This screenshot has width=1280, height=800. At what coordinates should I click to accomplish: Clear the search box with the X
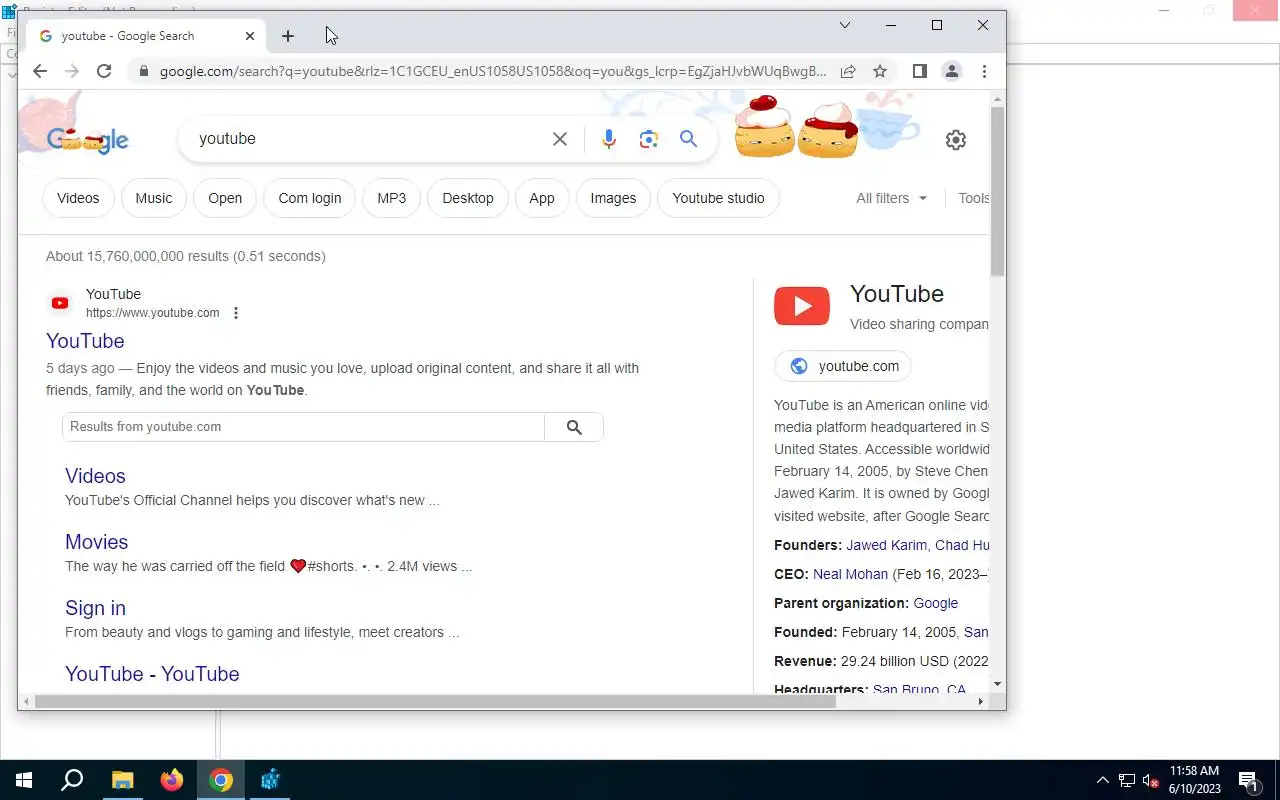[560, 139]
